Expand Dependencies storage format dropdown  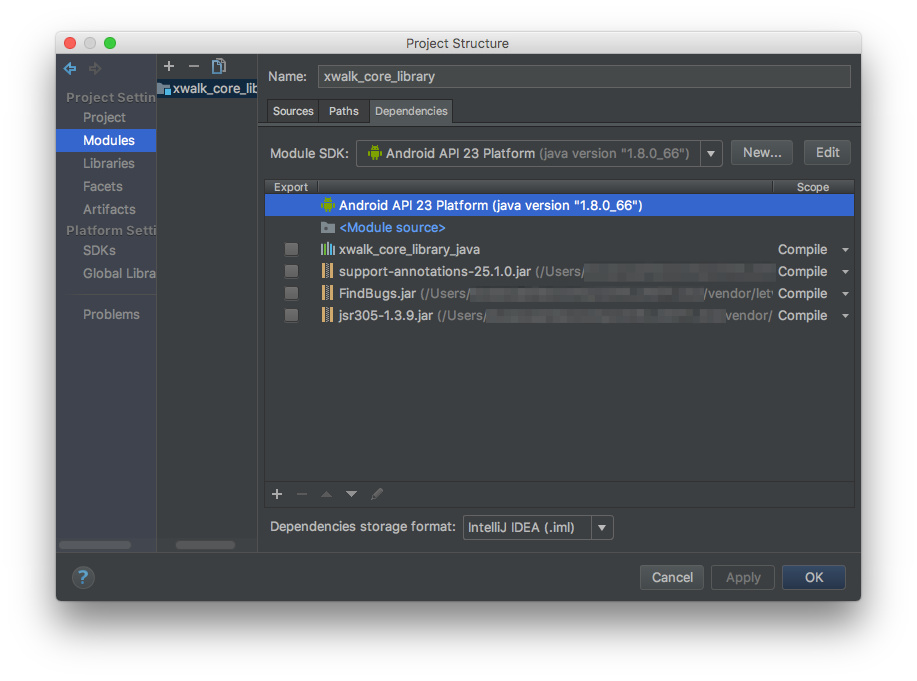coord(602,527)
